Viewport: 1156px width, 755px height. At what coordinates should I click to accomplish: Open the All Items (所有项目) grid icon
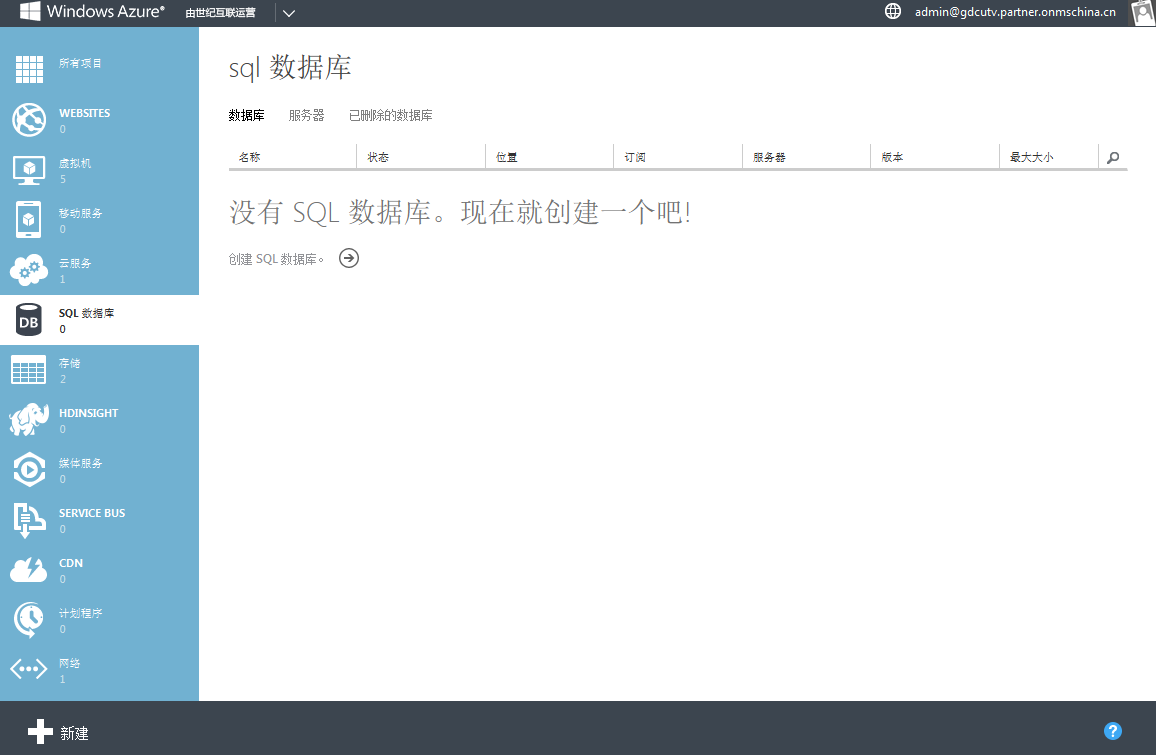[x=29, y=69]
